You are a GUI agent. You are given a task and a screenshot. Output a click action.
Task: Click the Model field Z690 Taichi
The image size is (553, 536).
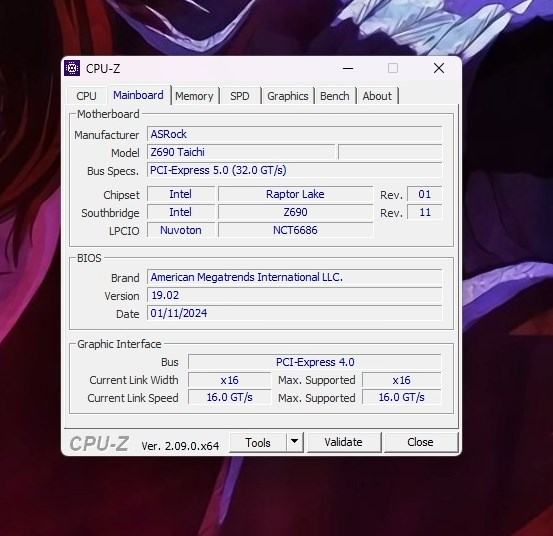(x=241, y=152)
